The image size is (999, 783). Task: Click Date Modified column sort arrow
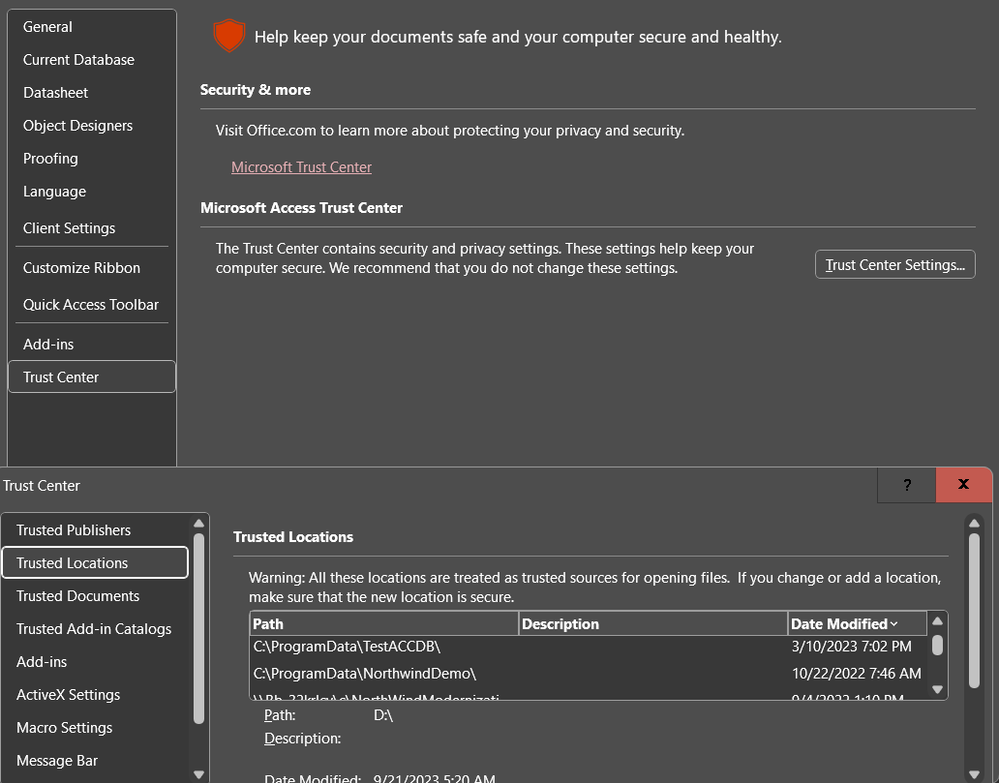894,624
